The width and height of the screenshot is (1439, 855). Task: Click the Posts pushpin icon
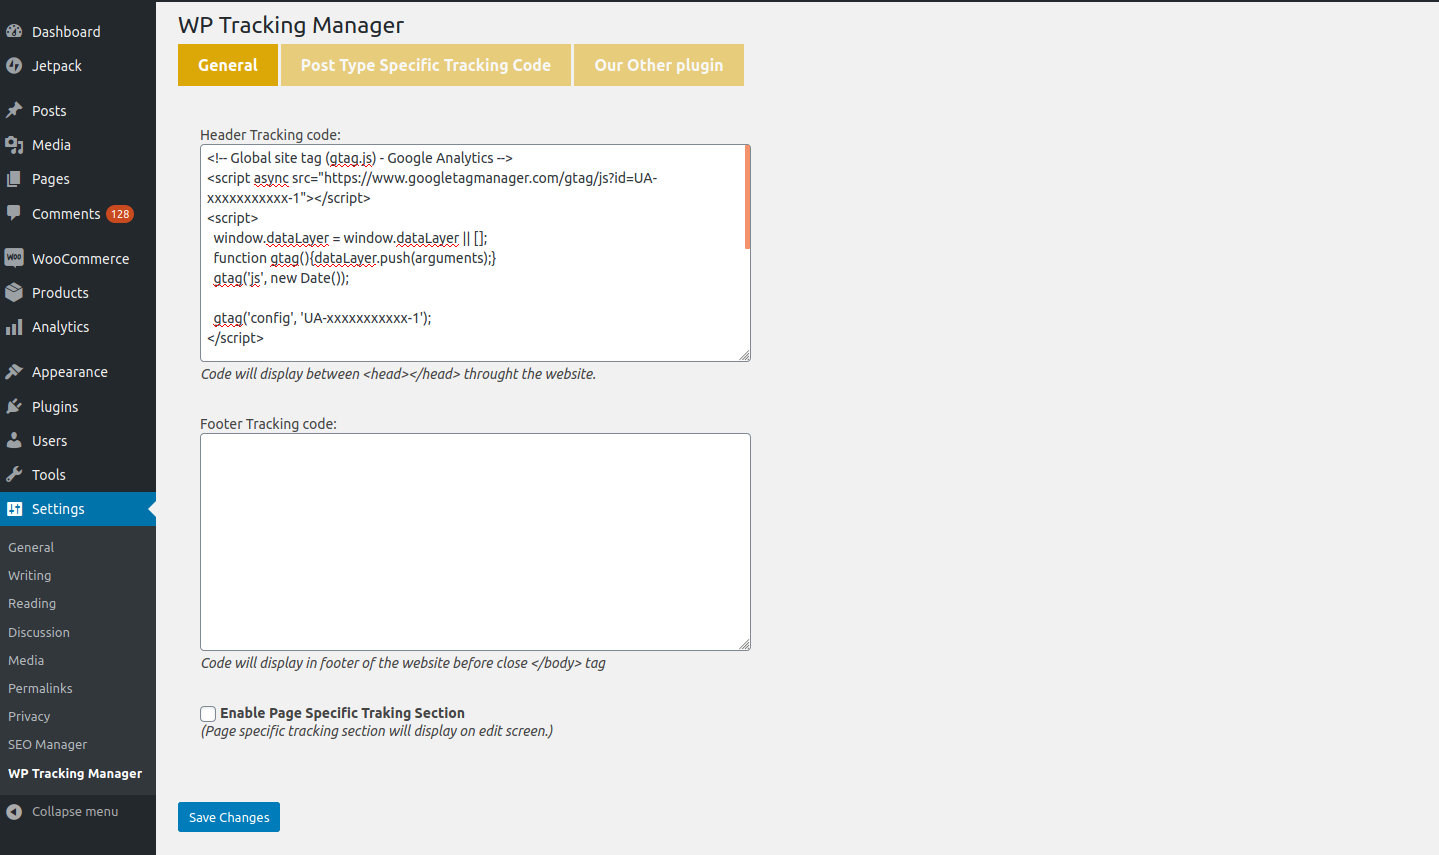click(x=14, y=110)
